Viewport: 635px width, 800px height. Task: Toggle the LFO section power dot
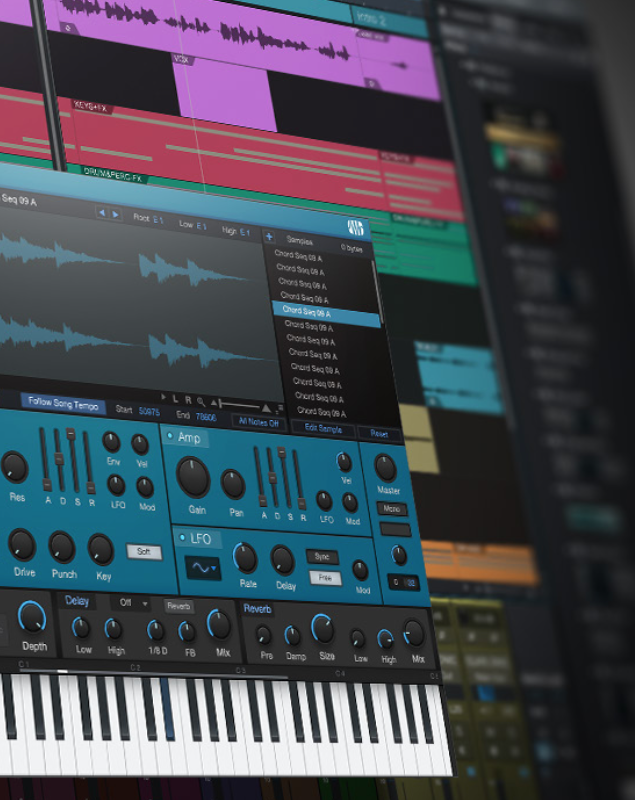(182, 537)
